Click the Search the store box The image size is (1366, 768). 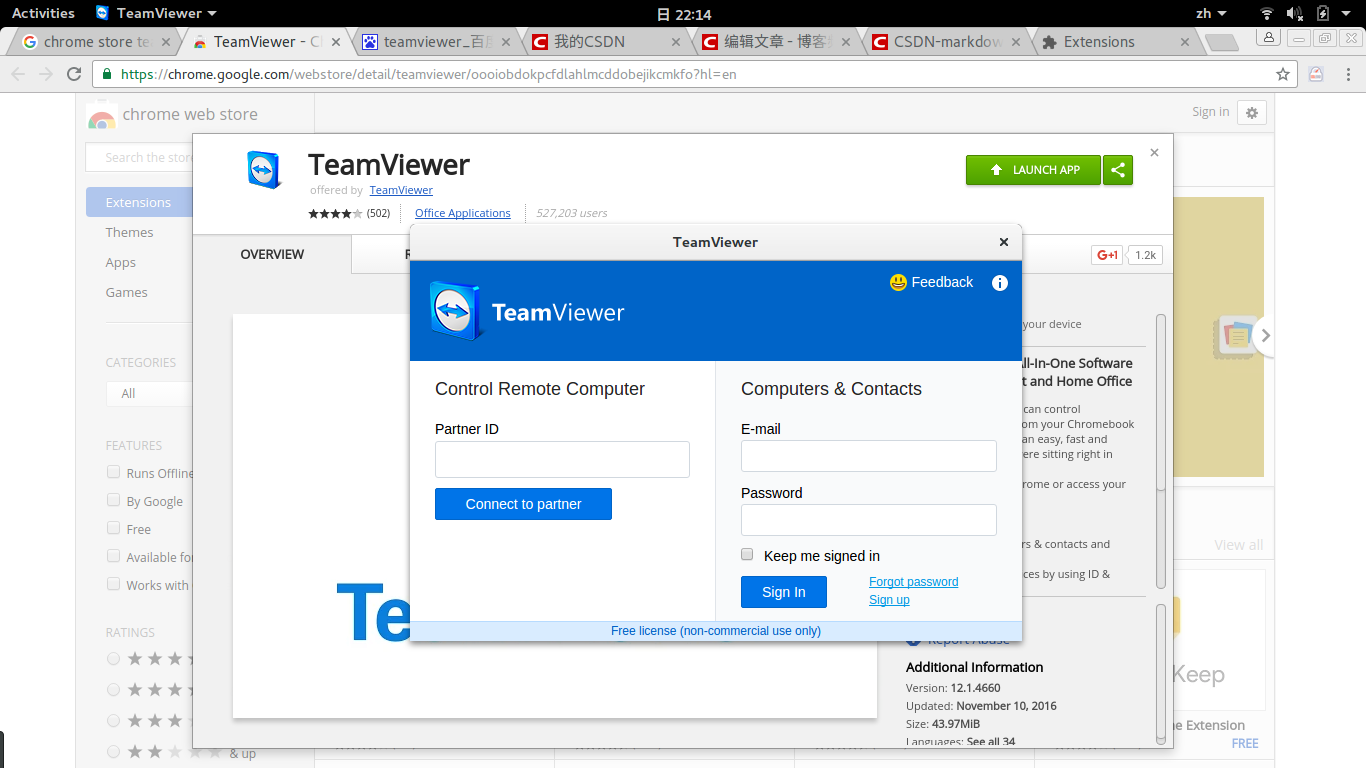pos(139,157)
